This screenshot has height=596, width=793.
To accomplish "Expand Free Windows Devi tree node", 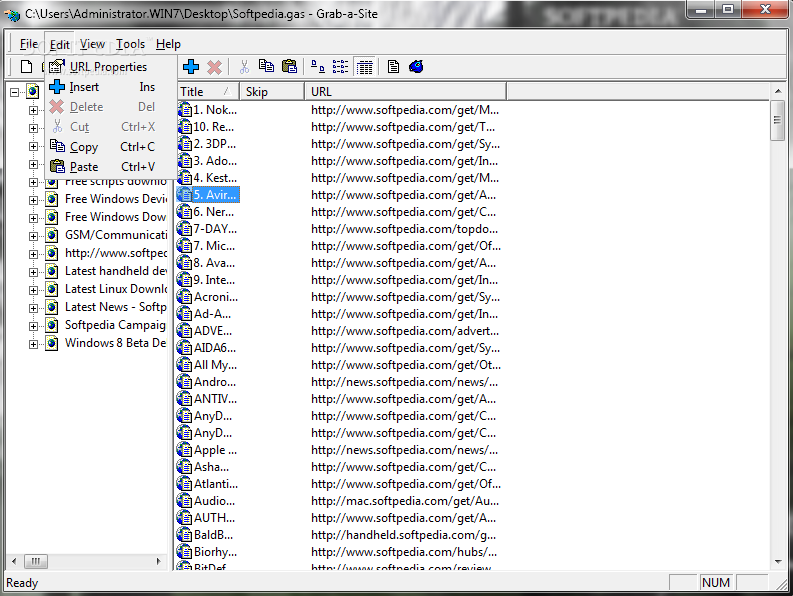I will [x=33, y=200].
